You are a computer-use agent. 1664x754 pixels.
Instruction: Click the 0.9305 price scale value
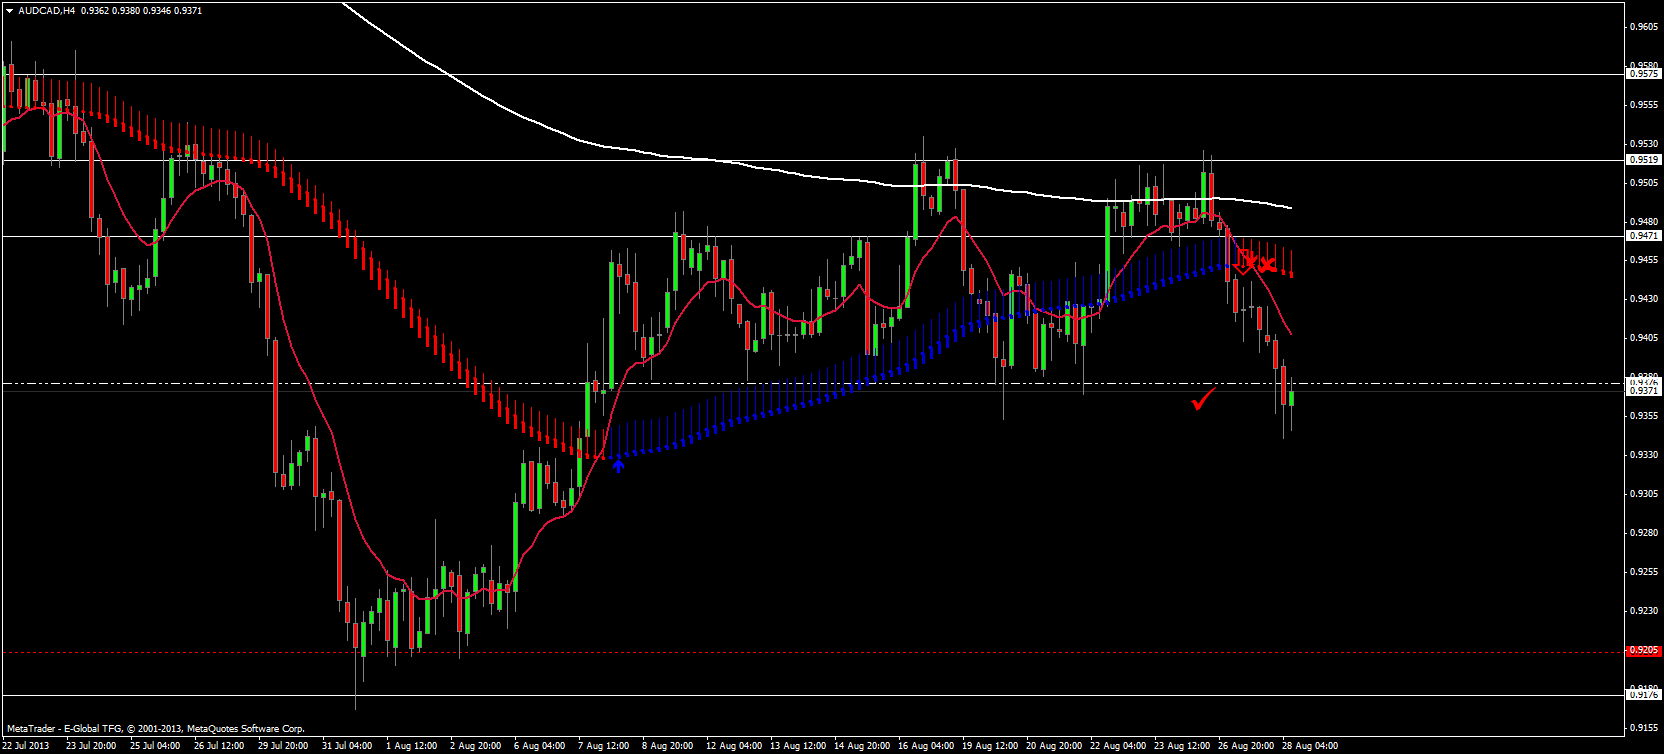coord(1644,494)
